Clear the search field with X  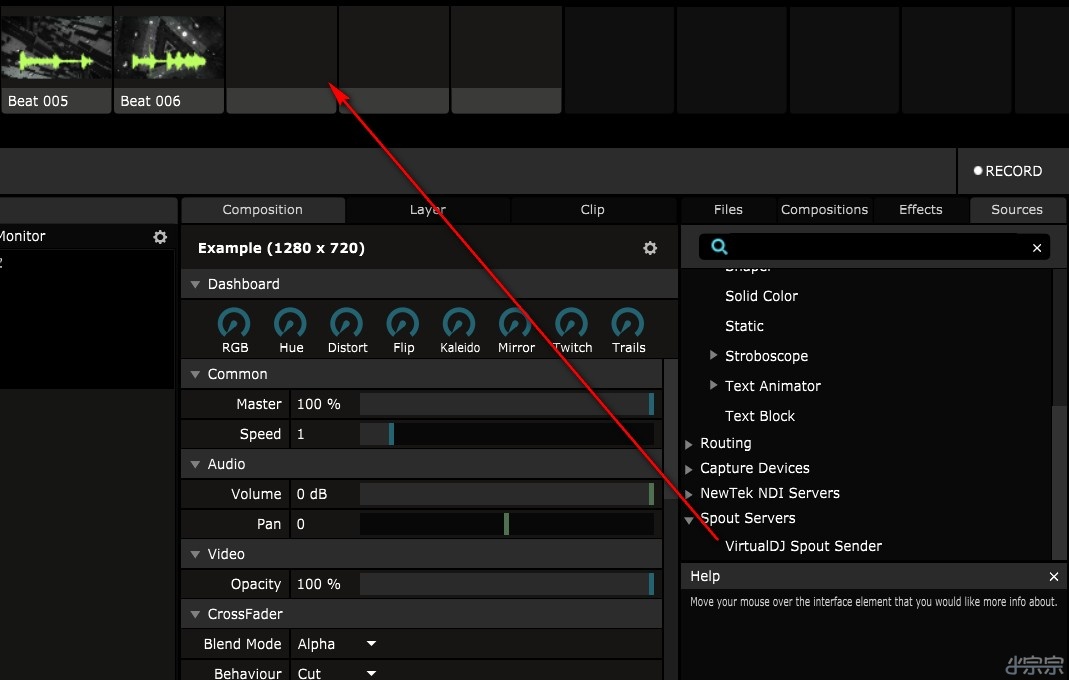click(1037, 248)
